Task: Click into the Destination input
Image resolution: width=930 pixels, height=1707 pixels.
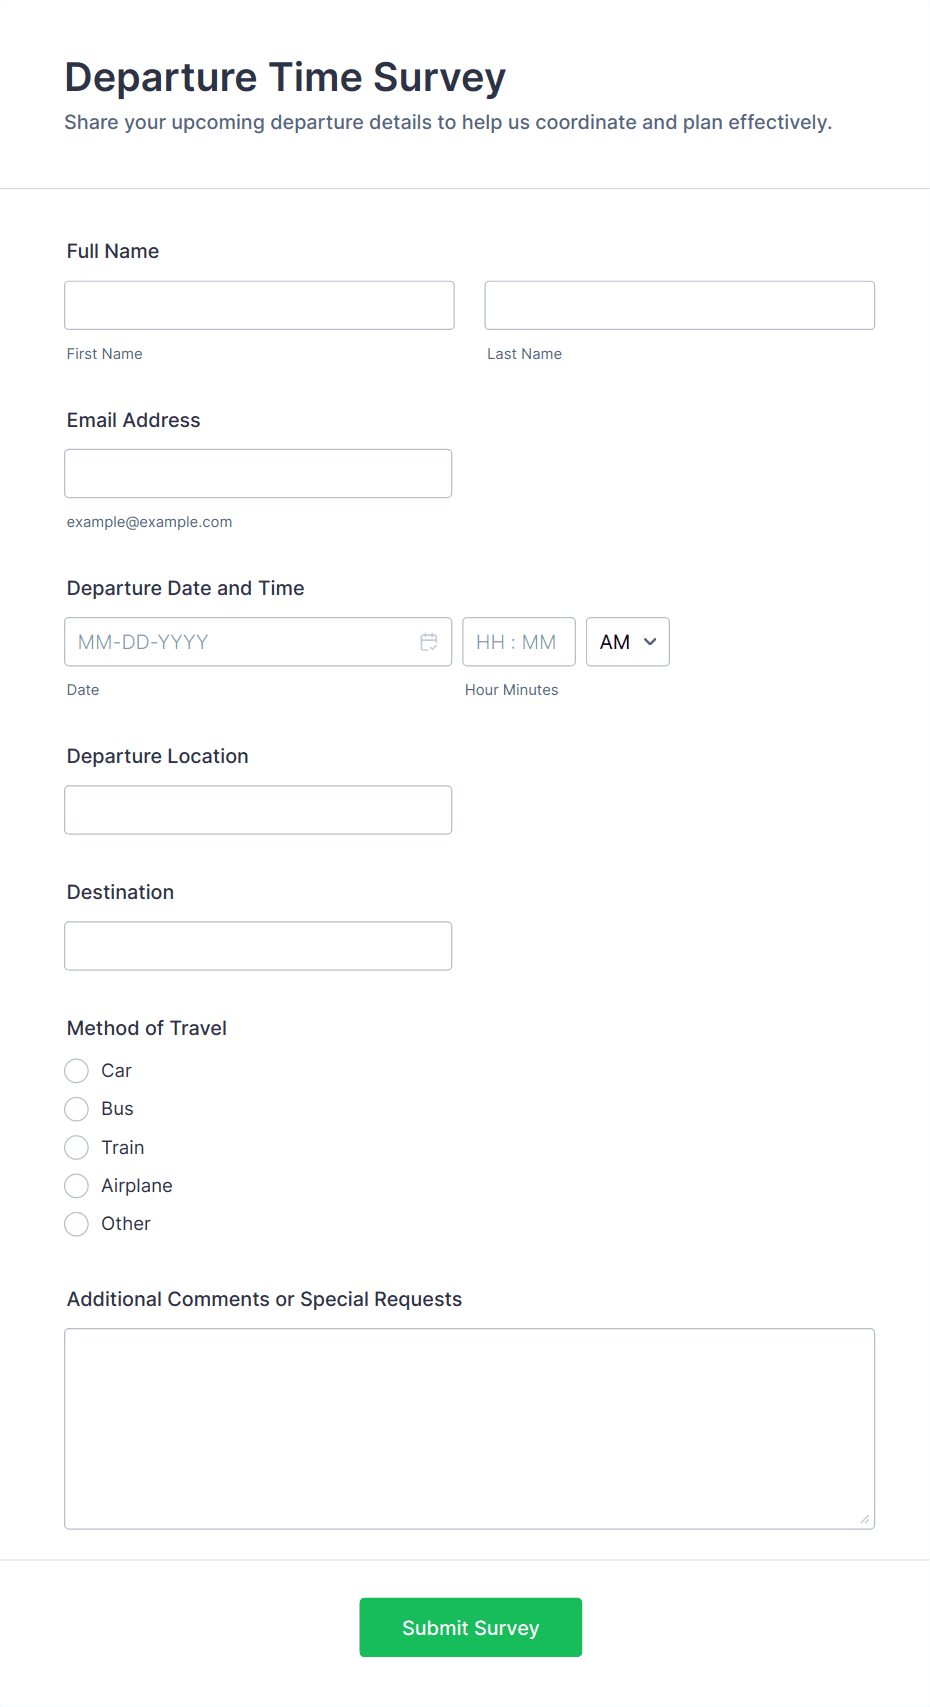Action: point(258,946)
